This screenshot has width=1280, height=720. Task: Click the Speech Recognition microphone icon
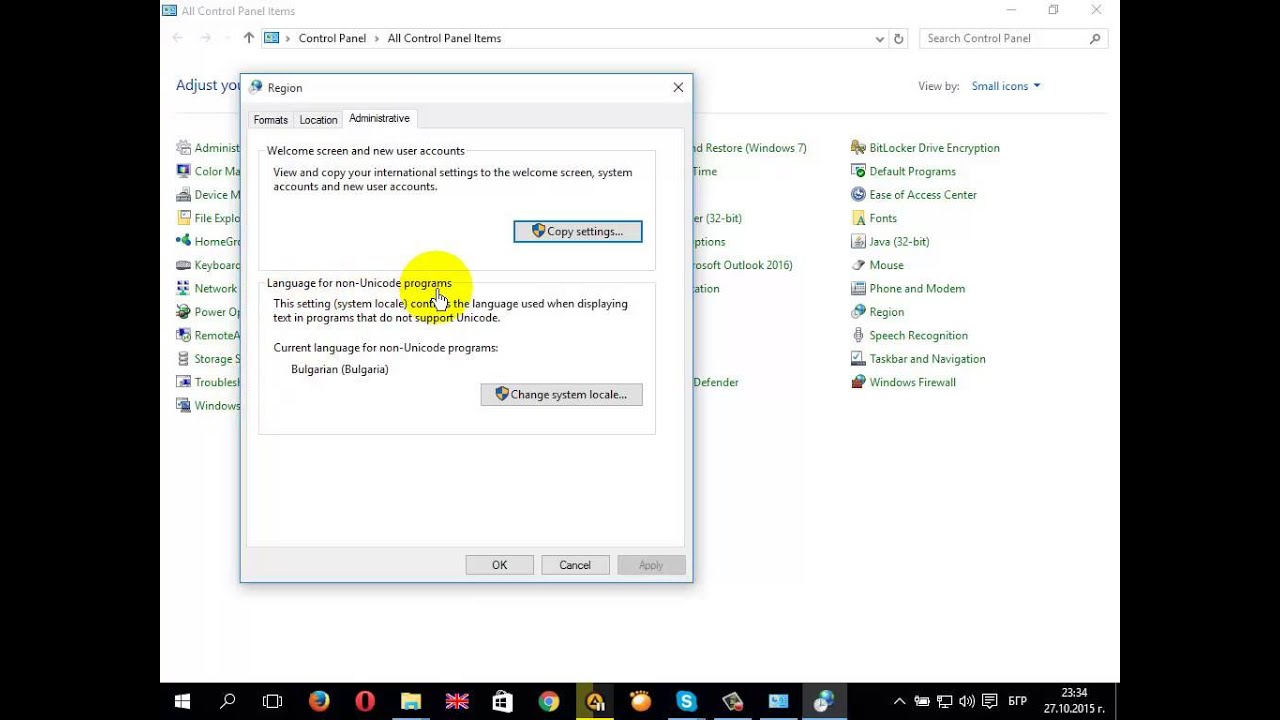(x=858, y=336)
